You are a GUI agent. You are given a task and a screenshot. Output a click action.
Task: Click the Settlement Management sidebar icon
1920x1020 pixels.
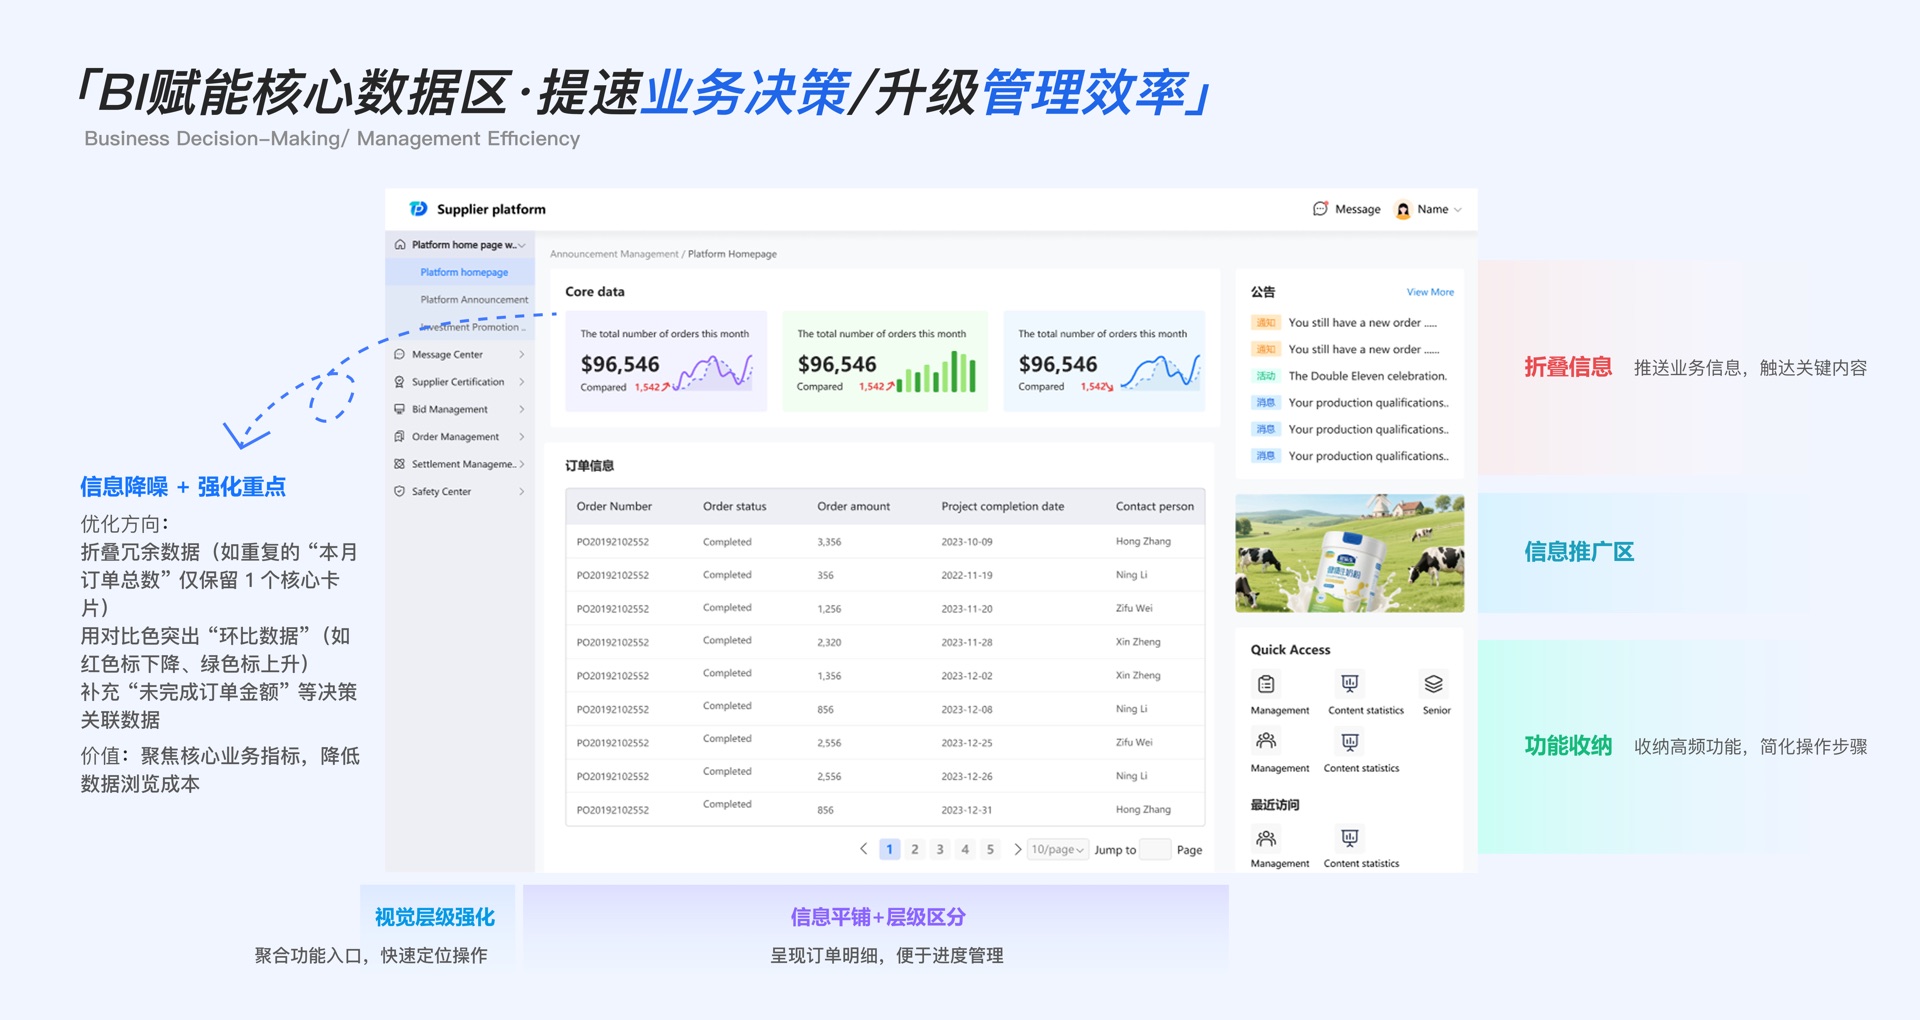[400, 464]
